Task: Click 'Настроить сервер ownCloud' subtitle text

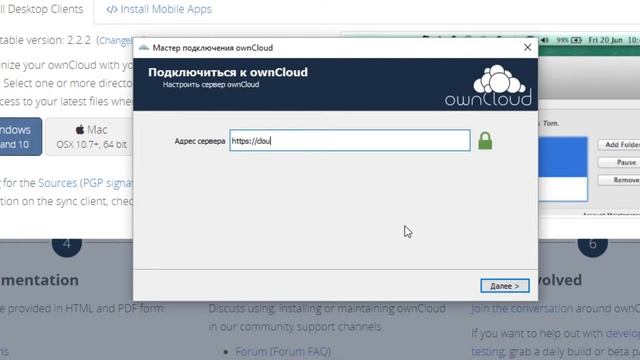Action: (211, 84)
